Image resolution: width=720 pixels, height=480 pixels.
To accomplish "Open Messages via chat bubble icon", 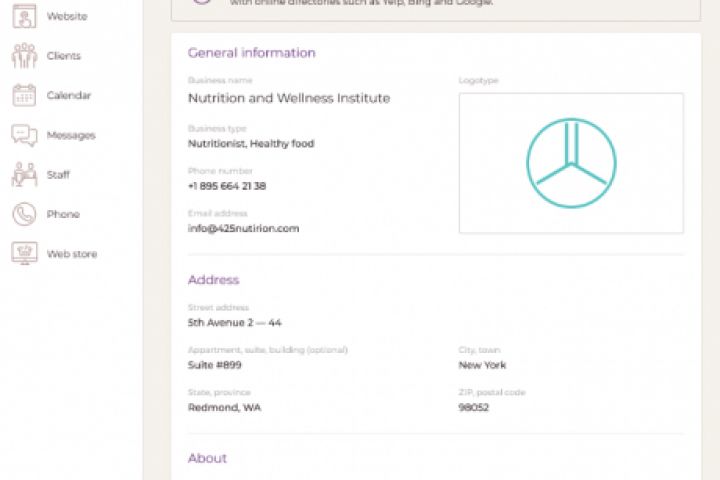I will click(24, 135).
